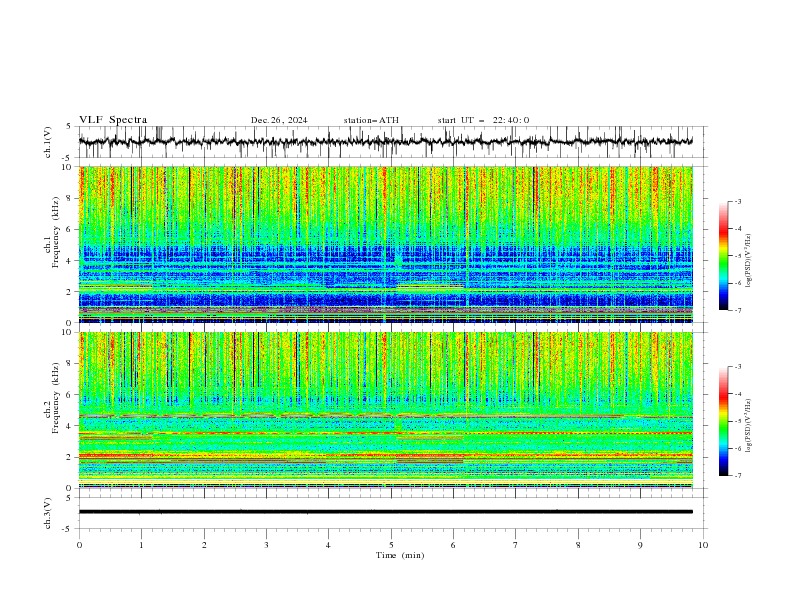This screenshot has width=792, height=612.
Task: Click the time-axis tick label "3"
Action: point(266,545)
